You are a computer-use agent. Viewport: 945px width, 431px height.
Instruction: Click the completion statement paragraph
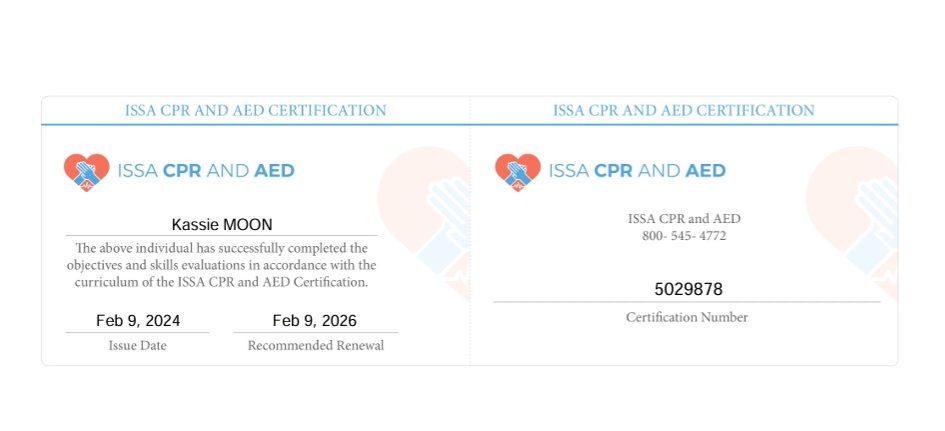(221, 265)
